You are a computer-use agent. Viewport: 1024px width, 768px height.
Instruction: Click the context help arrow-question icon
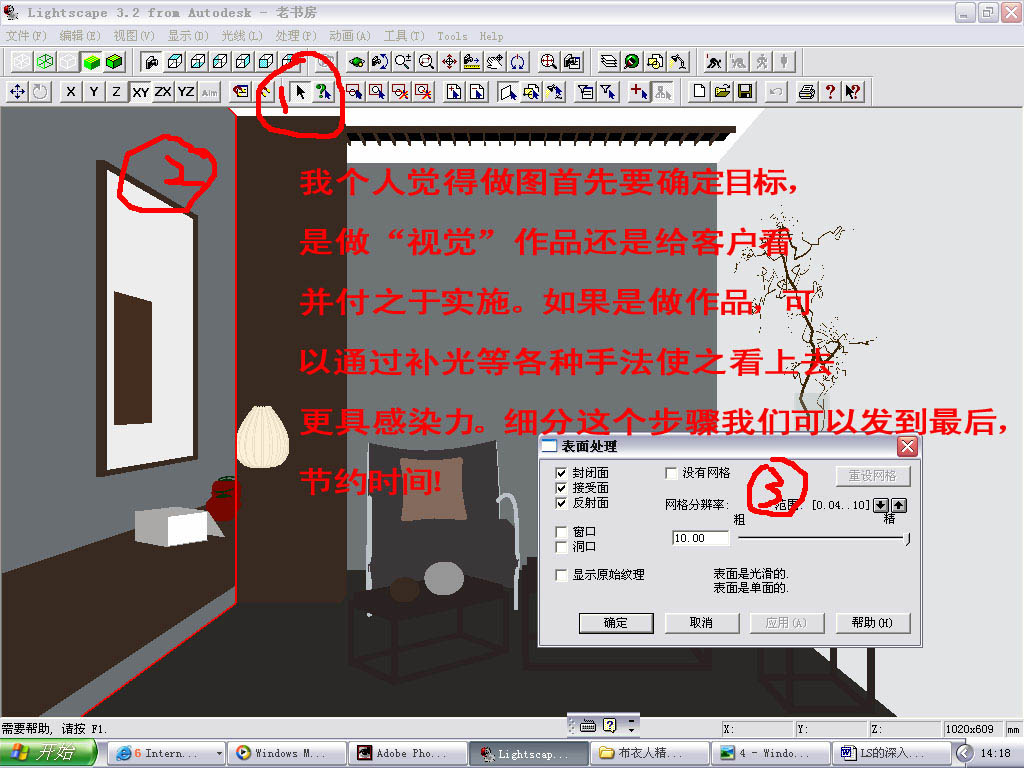[x=853, y=92]
